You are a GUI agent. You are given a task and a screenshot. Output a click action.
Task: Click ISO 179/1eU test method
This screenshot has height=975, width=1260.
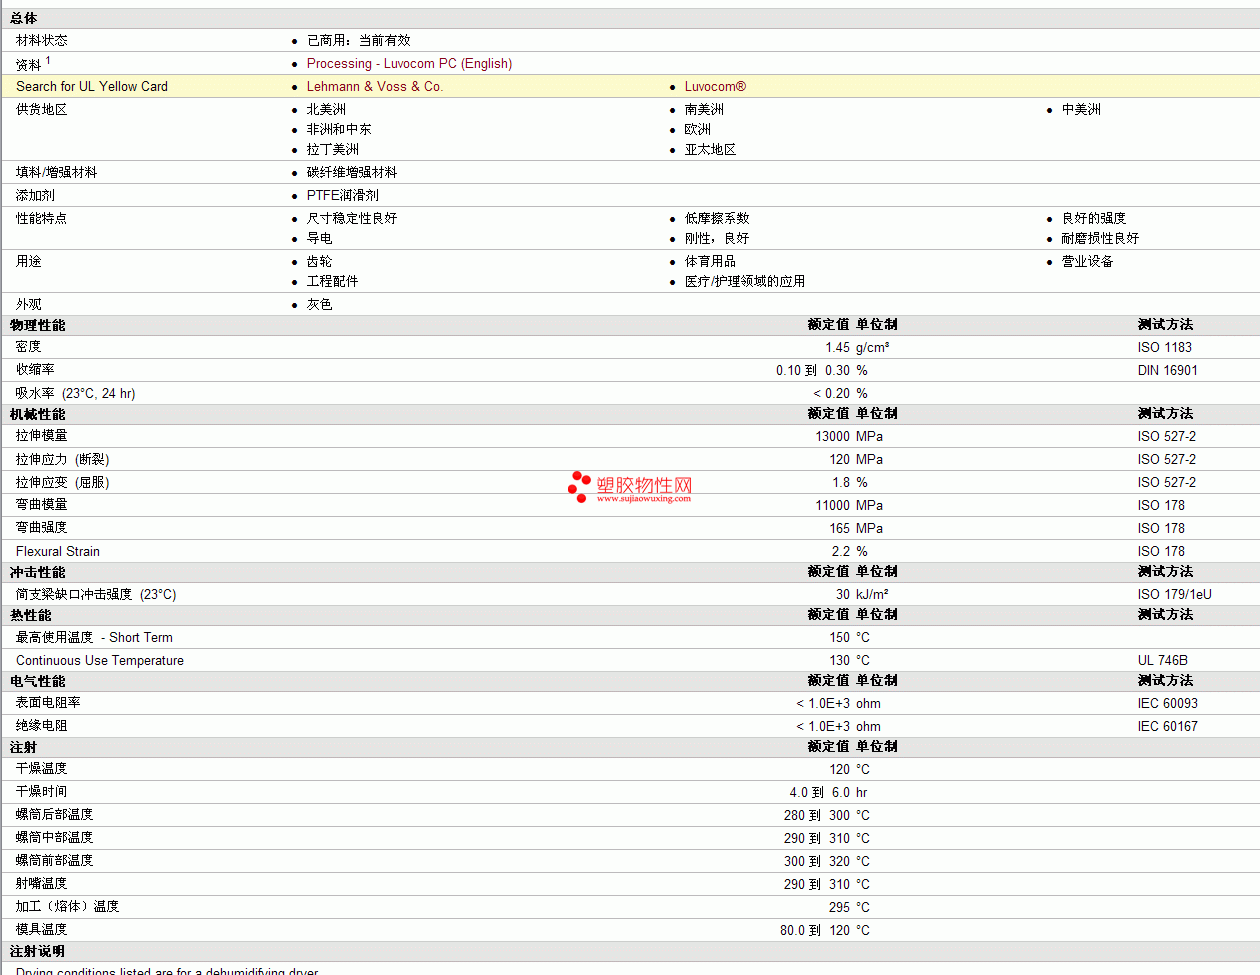pyautogui.click(x=1174, y=594)
